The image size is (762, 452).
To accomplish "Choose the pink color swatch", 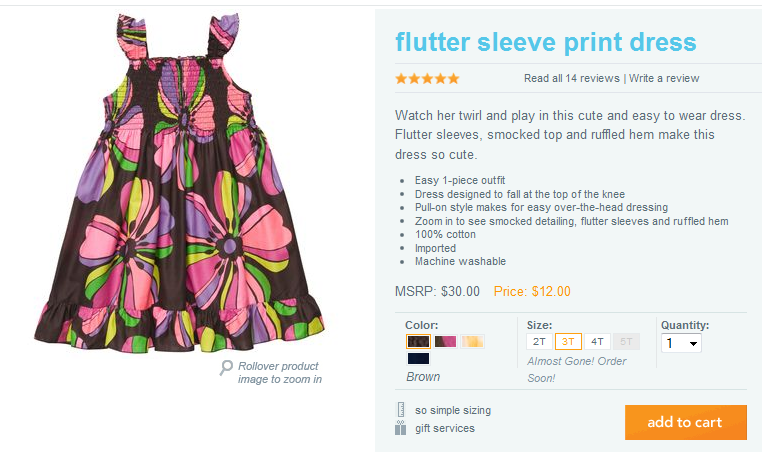I will [x=445, y=341].
